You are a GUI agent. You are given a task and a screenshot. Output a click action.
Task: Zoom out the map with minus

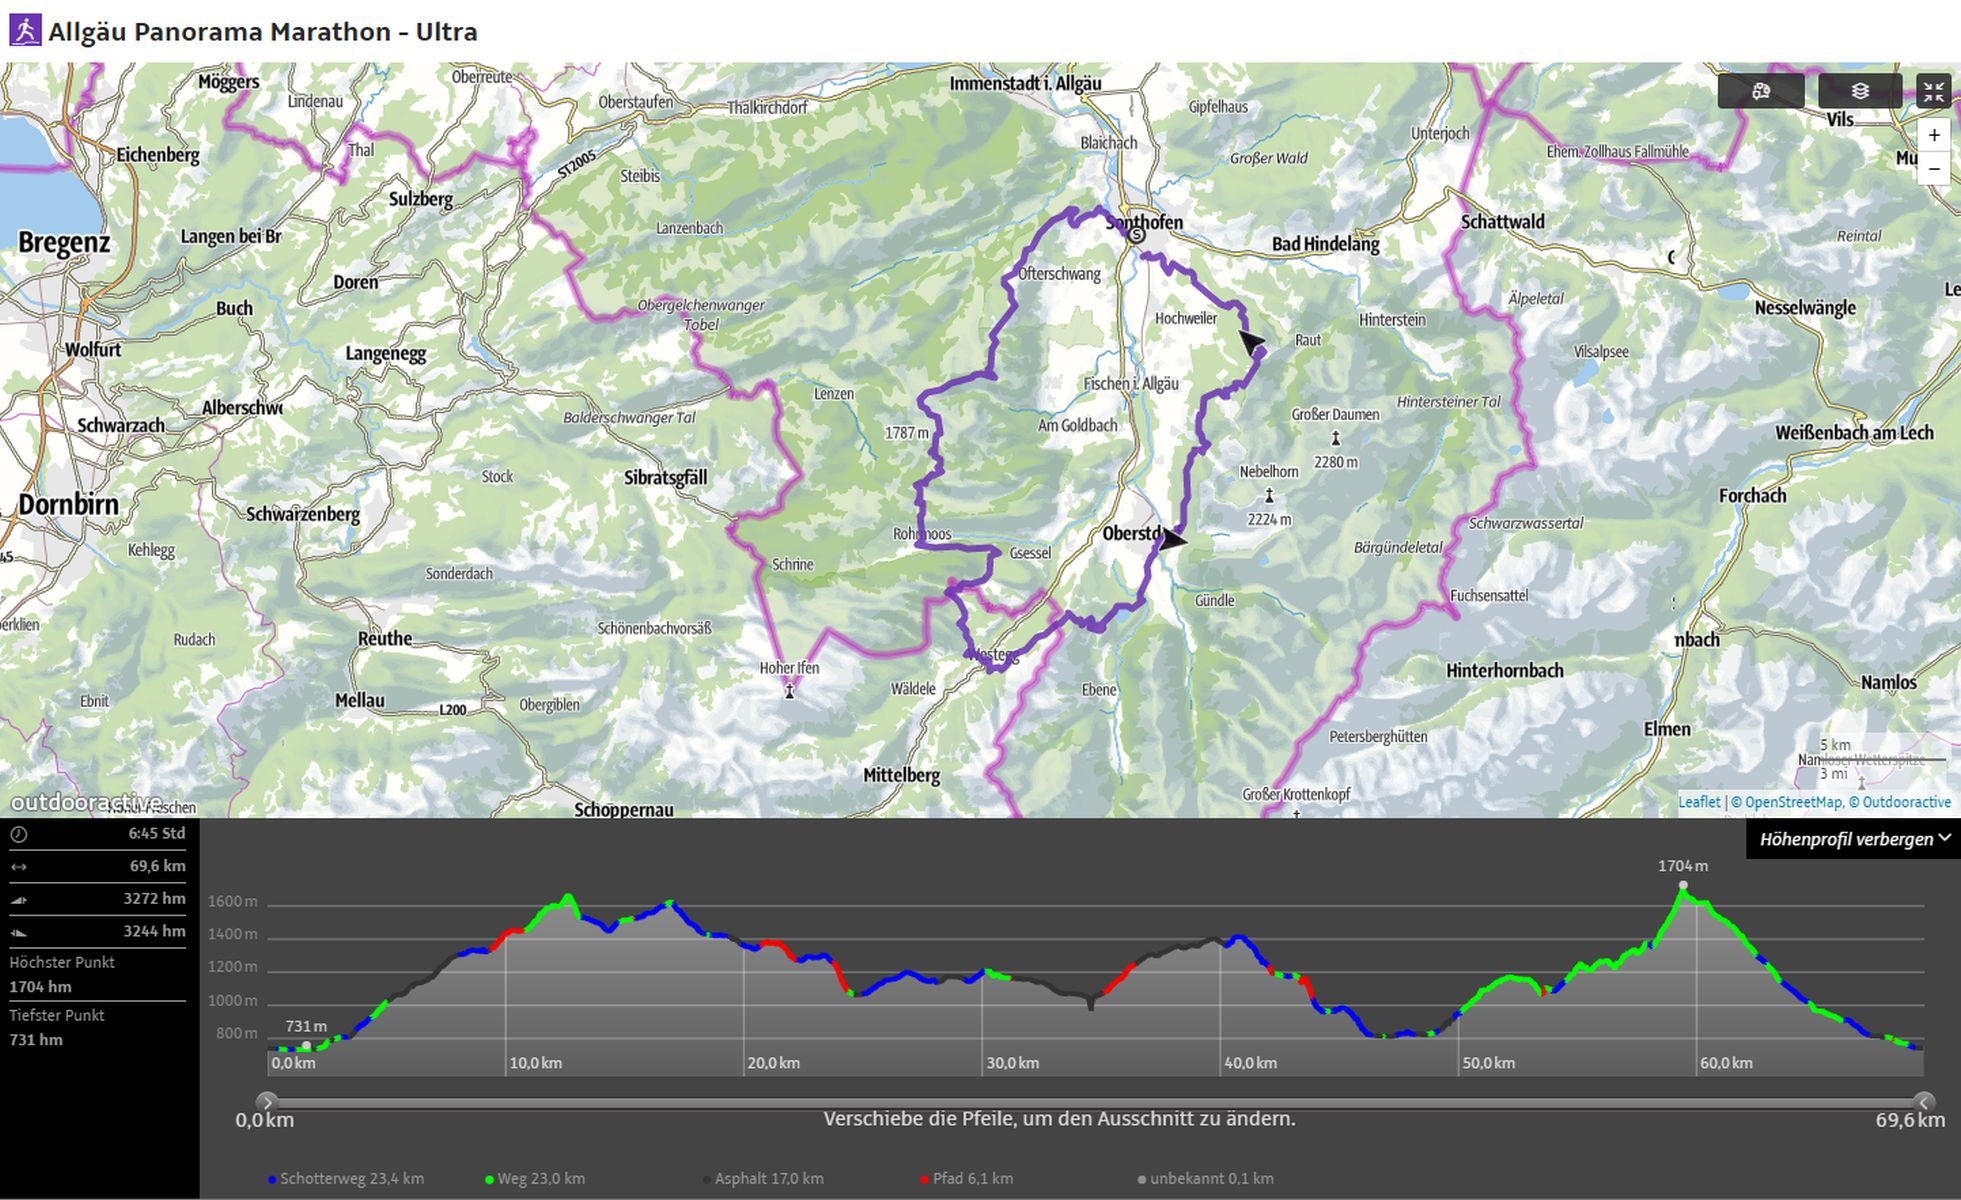point(1934,169)
